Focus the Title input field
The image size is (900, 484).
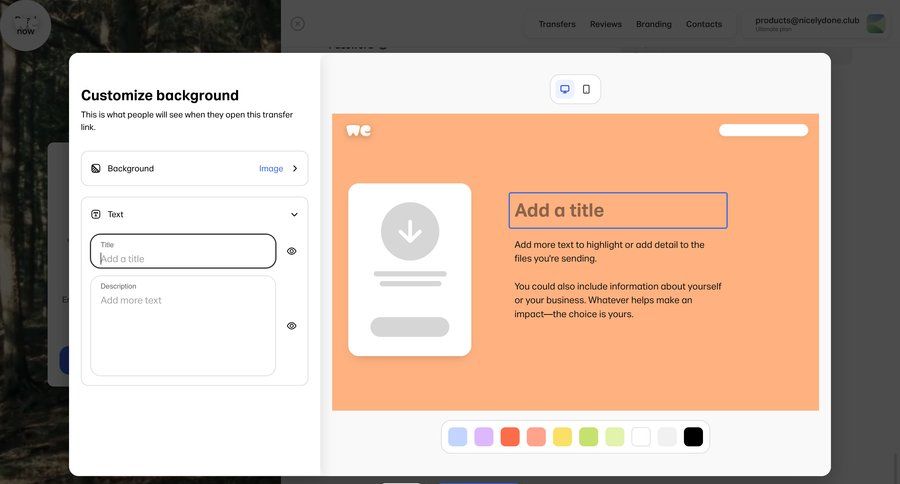click(x=183, y=251)
